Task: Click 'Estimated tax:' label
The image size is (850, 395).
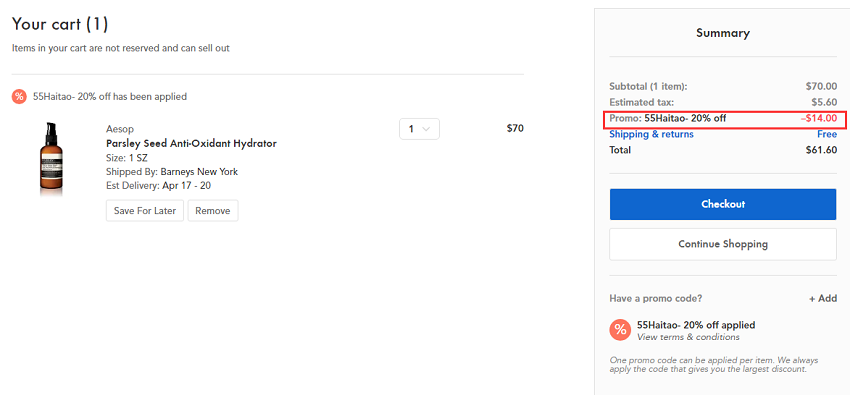Action: pyautogui.click(x=642, y=102)
